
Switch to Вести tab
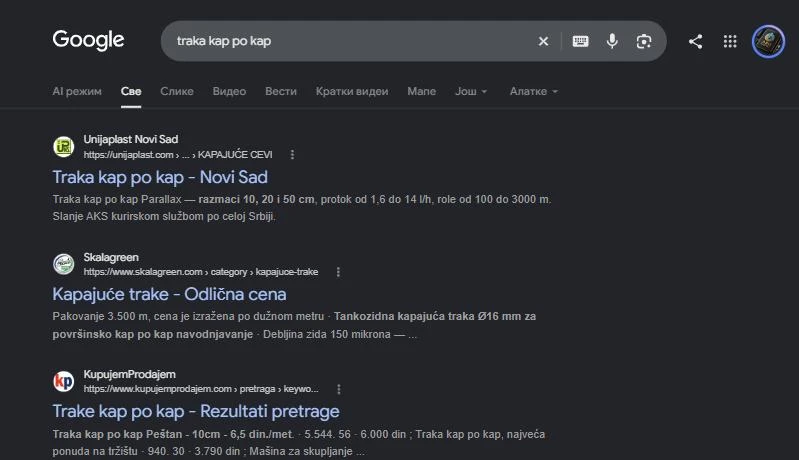pos(281,91)
